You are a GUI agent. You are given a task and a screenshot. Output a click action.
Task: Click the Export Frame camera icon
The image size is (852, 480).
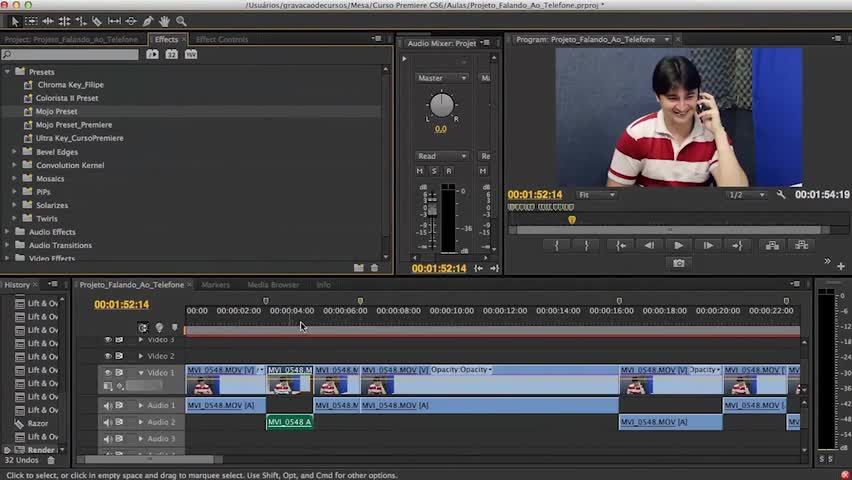(x=679, y=263)
